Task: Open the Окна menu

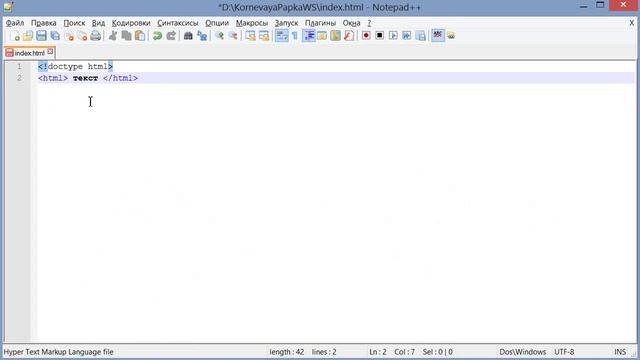Action: (351, 23)
